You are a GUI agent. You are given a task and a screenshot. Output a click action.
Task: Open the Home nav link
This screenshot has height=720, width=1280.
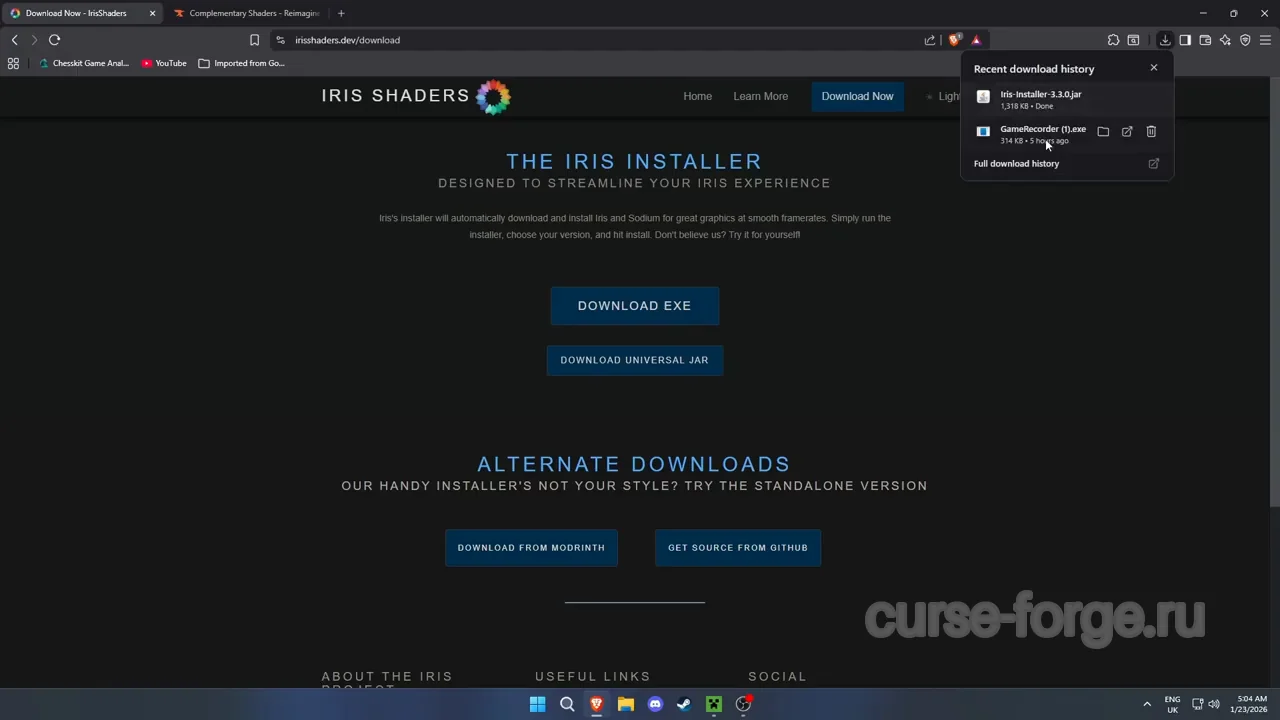click(x=697, y=96)
